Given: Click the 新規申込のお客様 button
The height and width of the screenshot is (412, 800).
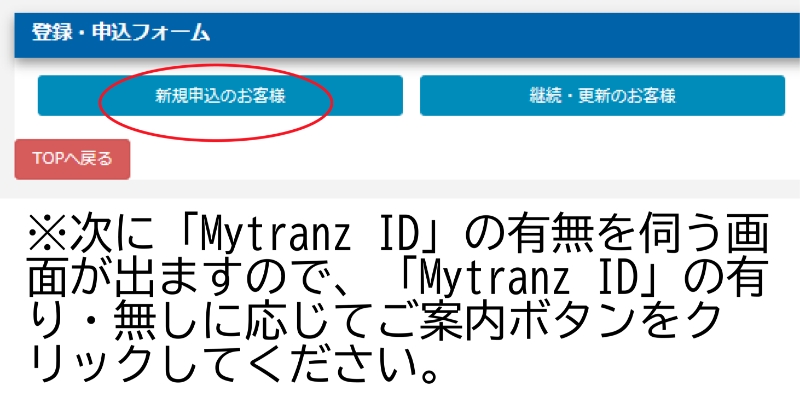Looking at the screenshot, I should (220, 96).
